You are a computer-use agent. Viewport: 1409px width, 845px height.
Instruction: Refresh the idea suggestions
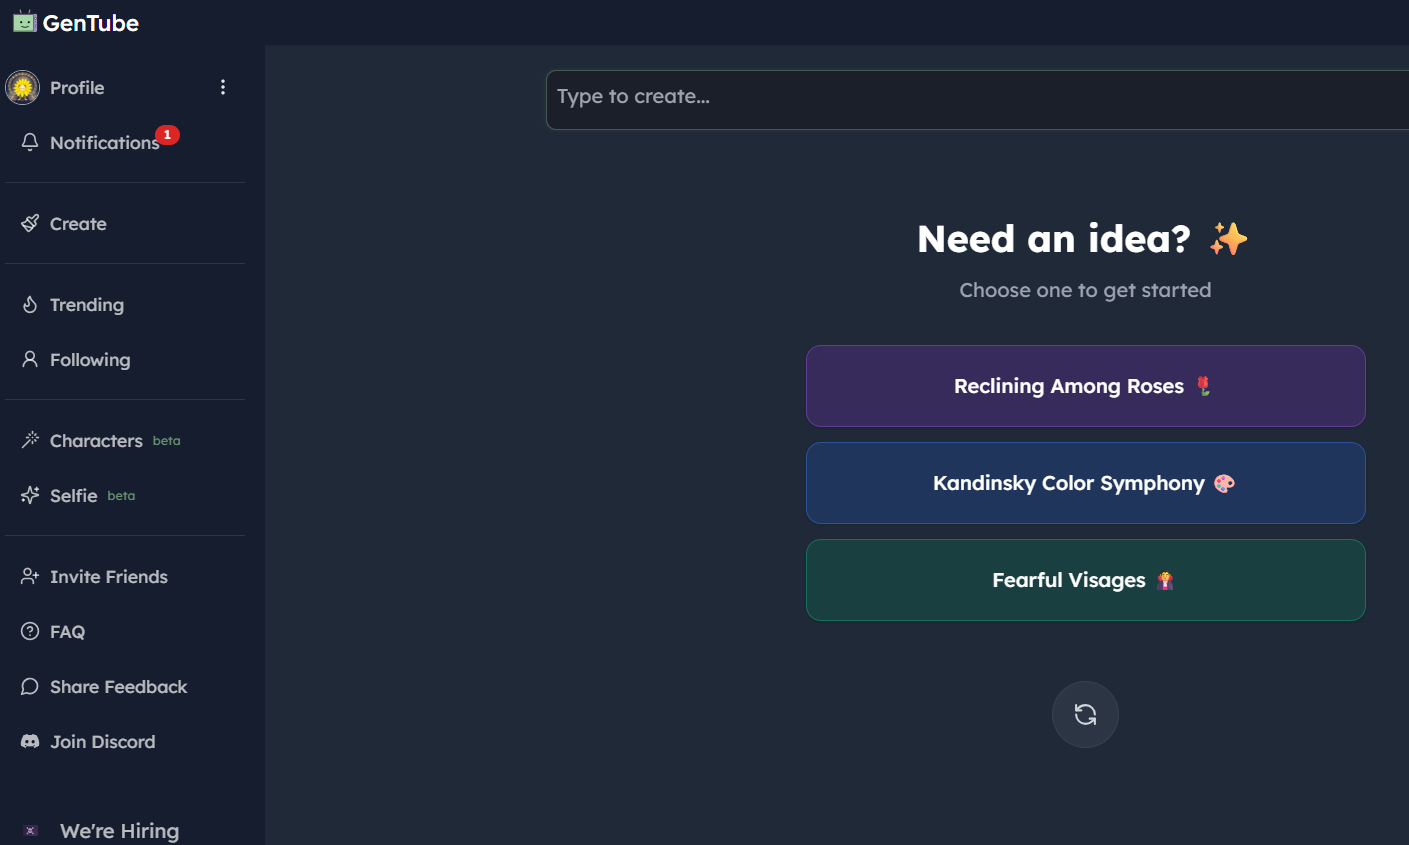[1085, 714]
